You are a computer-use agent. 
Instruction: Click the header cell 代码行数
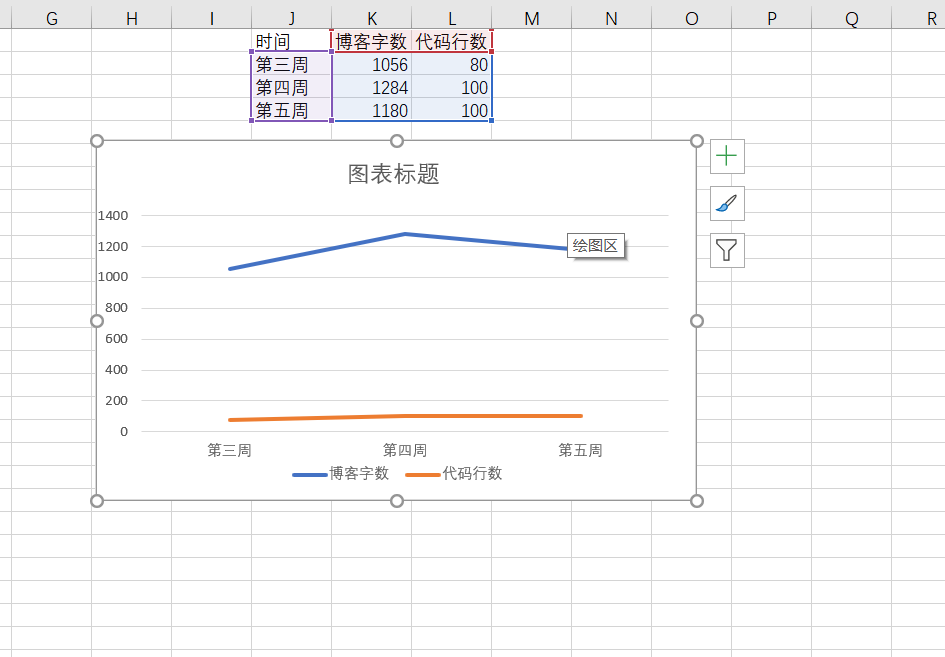[x=451, y=41]
